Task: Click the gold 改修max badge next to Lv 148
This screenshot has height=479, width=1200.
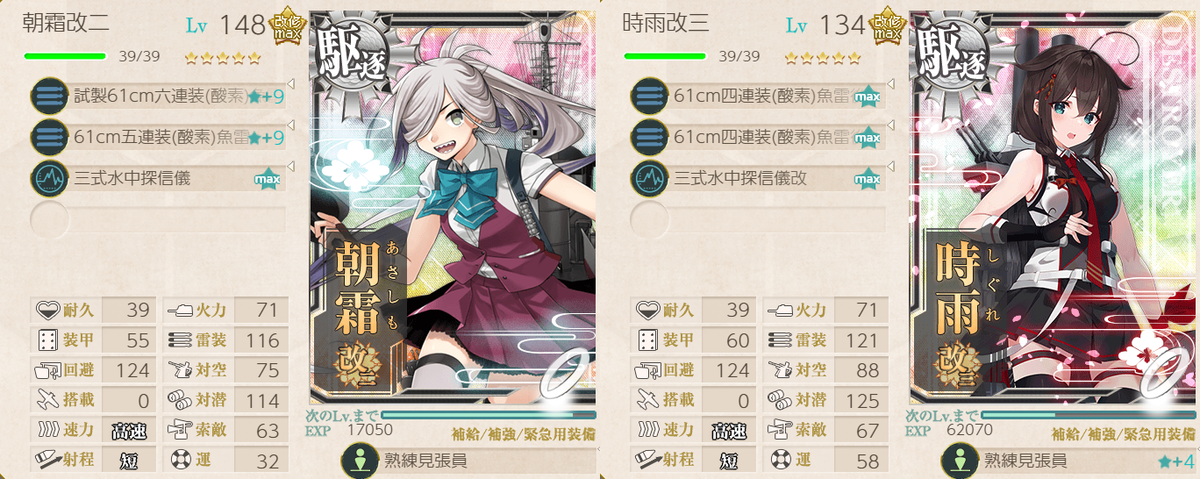Action: pos(287,27)
